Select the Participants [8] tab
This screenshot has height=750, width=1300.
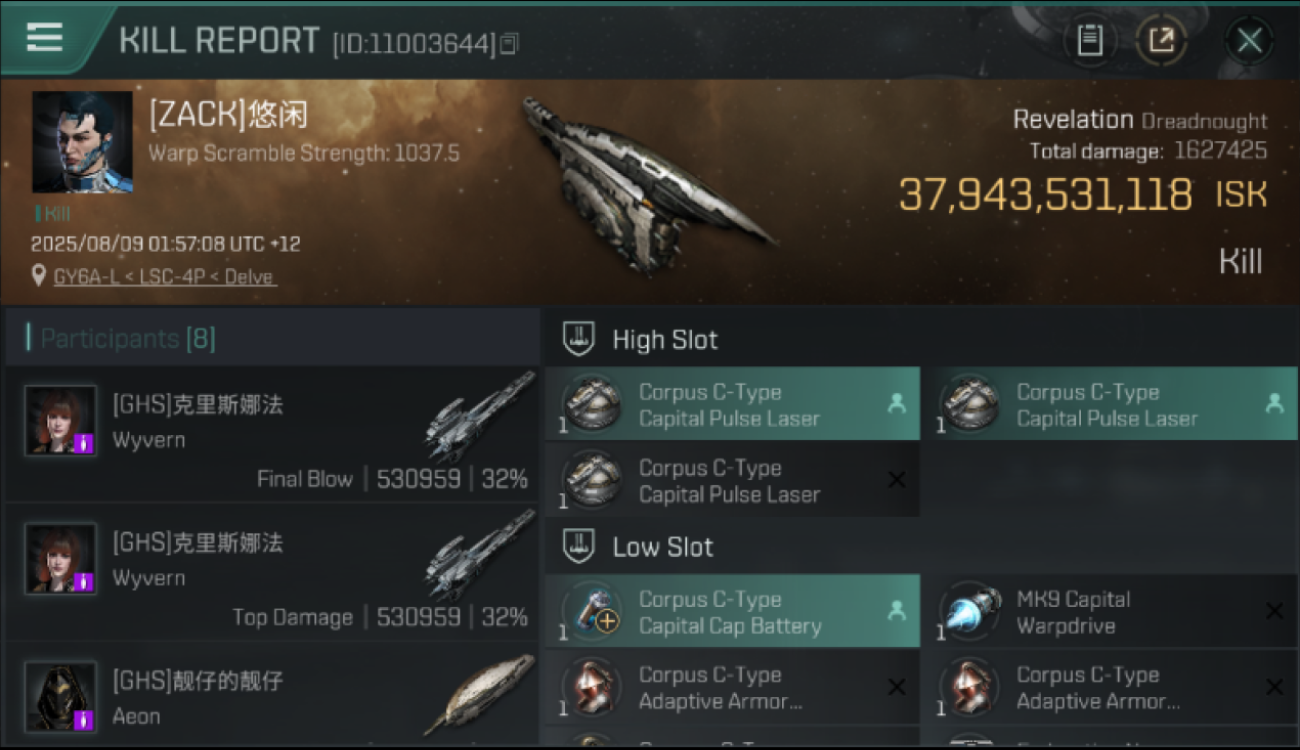coord(127,338)
